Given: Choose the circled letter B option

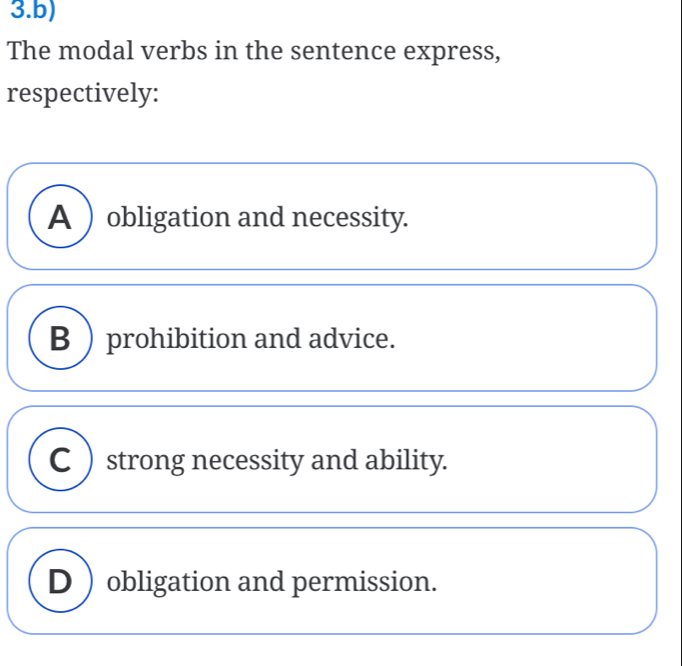Looking at the screenshot, I should click(63, 338).
